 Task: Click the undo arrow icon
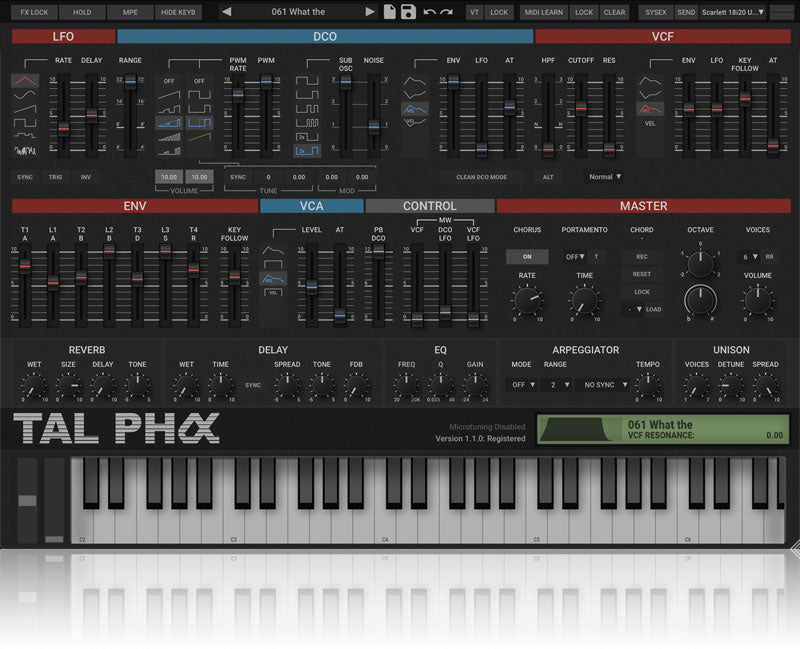click(430, 12)
